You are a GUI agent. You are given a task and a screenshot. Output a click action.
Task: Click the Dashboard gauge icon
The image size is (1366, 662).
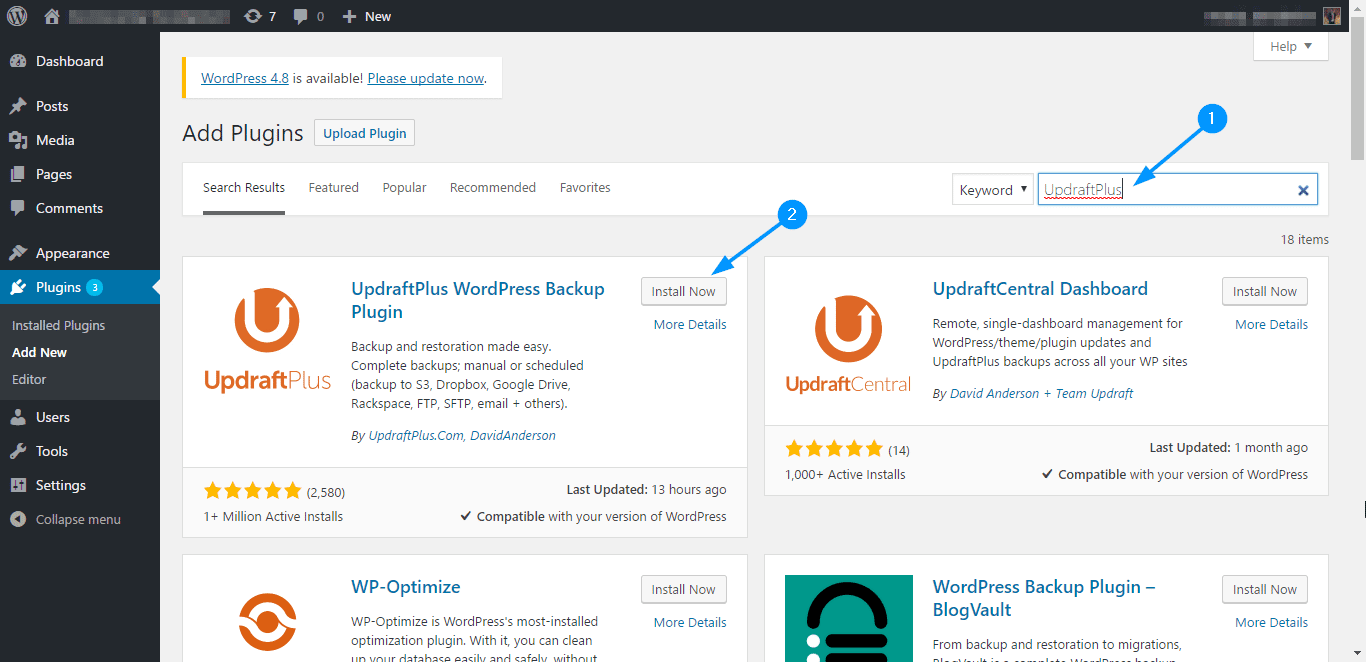(x=18, y=61)
